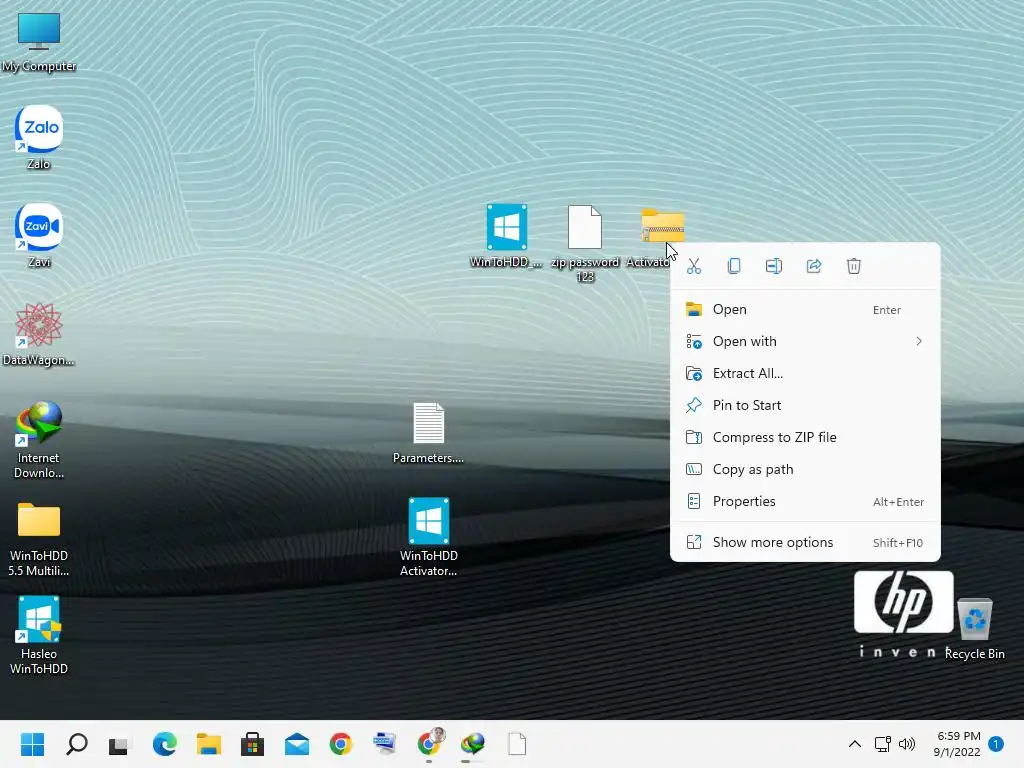Click the Copy icon in context menu
The width and height of the screenshot is (1024, 768).
(x=733, y=266)
